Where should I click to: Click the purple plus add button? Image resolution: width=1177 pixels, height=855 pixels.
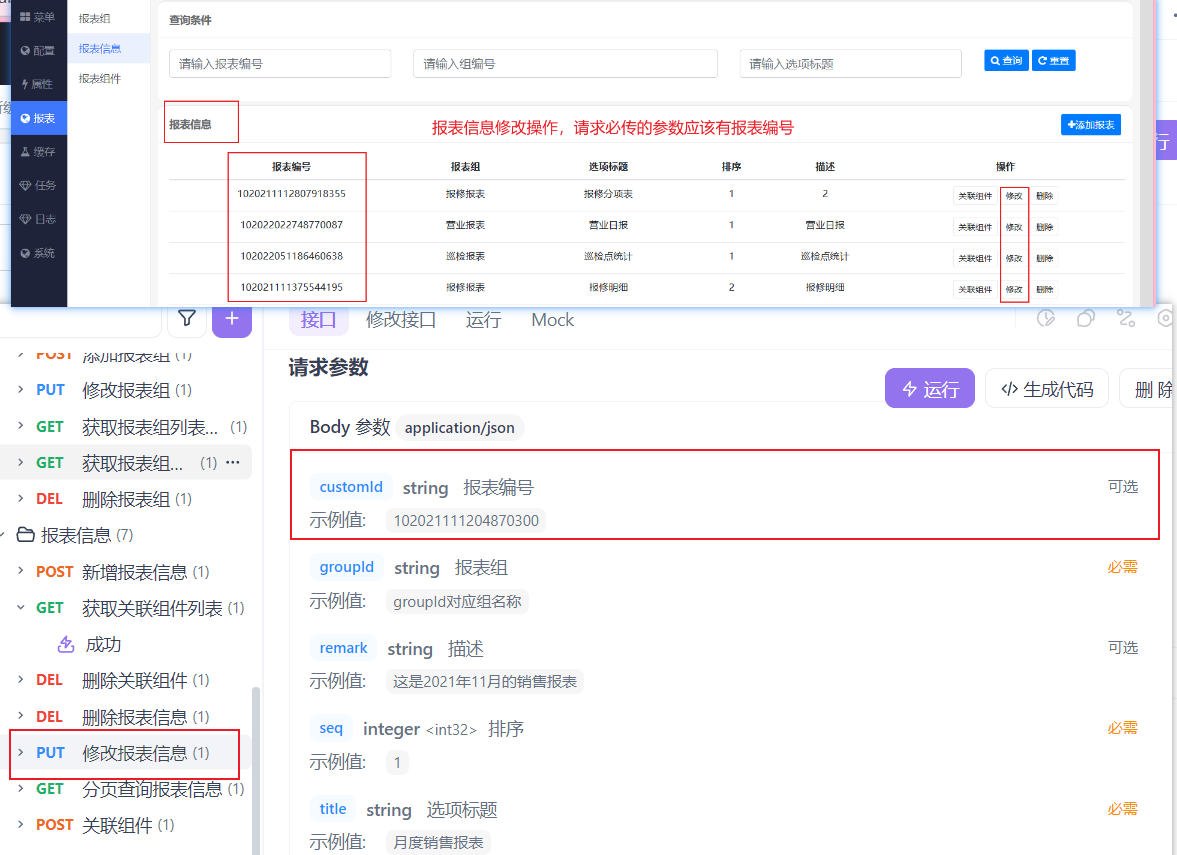pyautogui.click(x=232, y=318)
